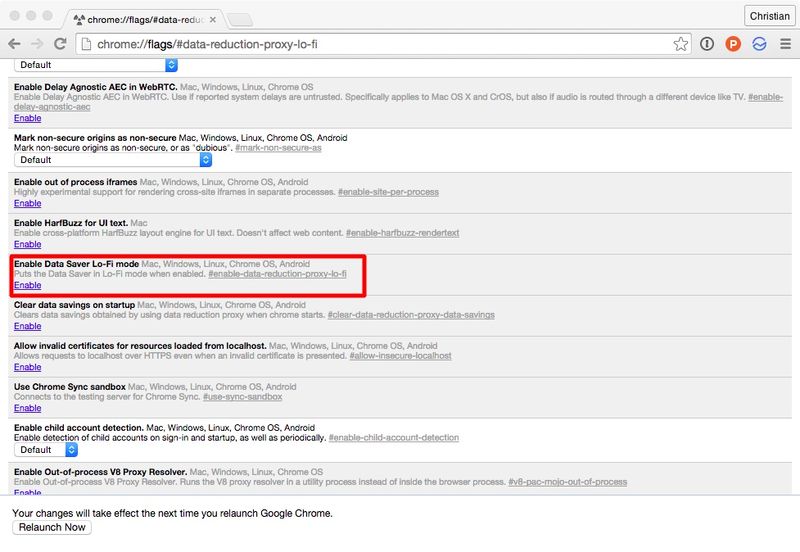
Task: Click the #mark-non-secure-as anchor link
Action: (278, 148)
